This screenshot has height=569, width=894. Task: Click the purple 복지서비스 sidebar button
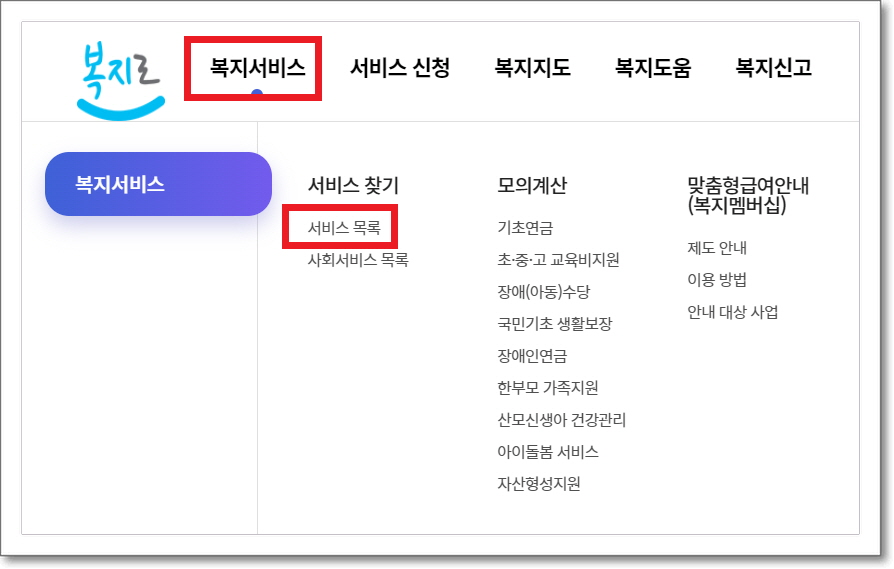(158, 184)
